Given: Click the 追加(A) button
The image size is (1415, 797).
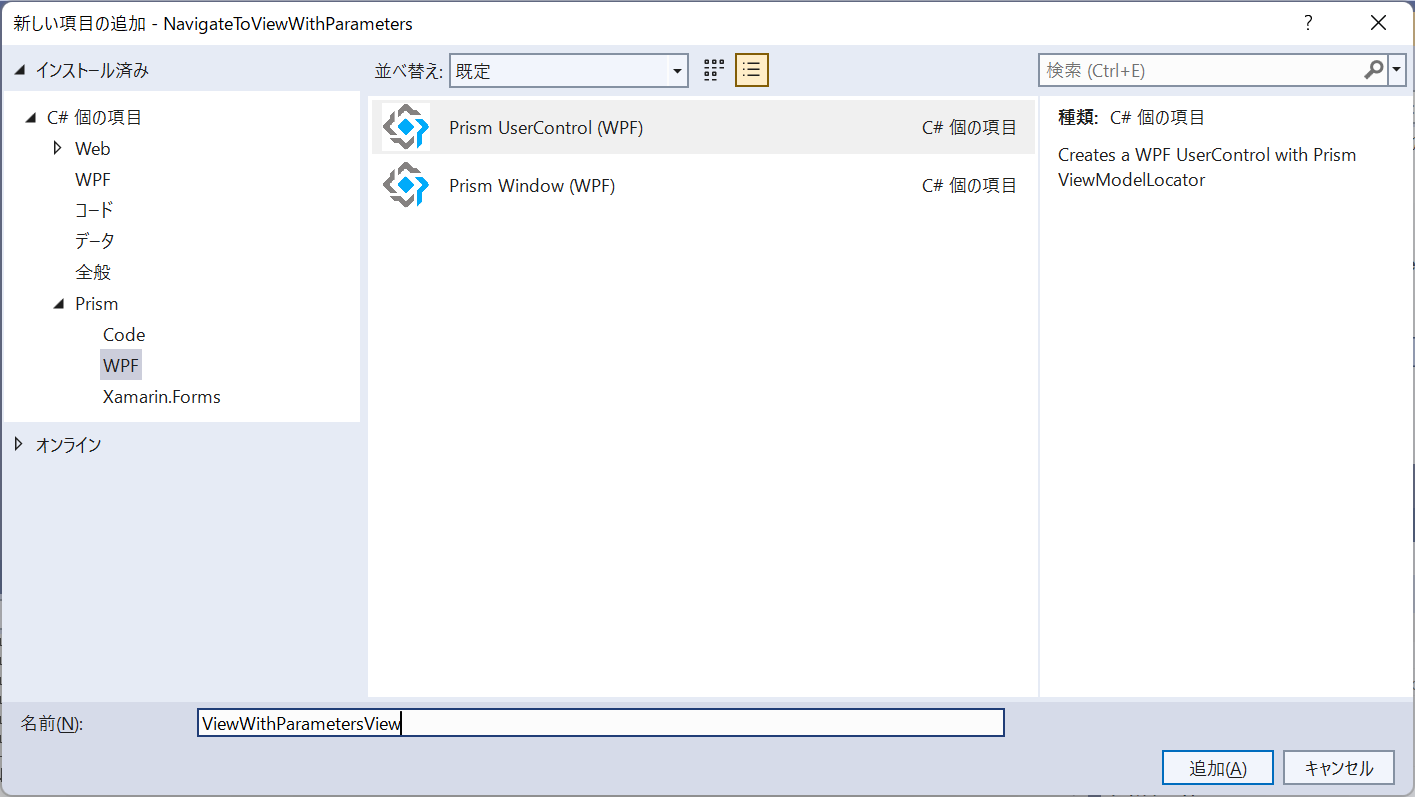Looking at the screenshot, I should point(1217,768).
